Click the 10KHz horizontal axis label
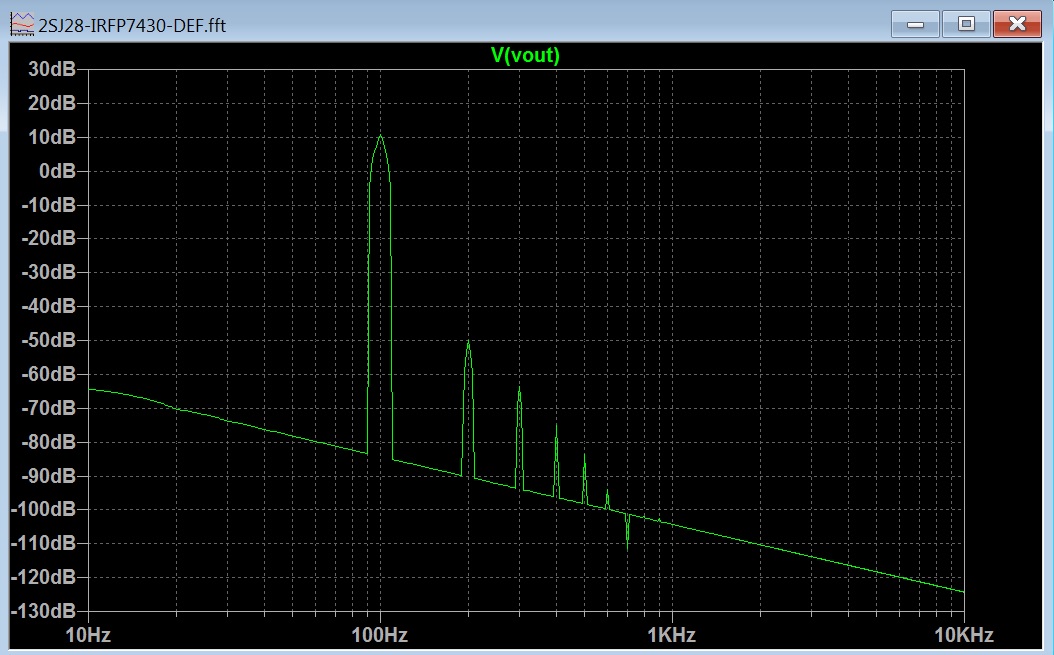The image size is (1054, 655). [x=963, y=635]
